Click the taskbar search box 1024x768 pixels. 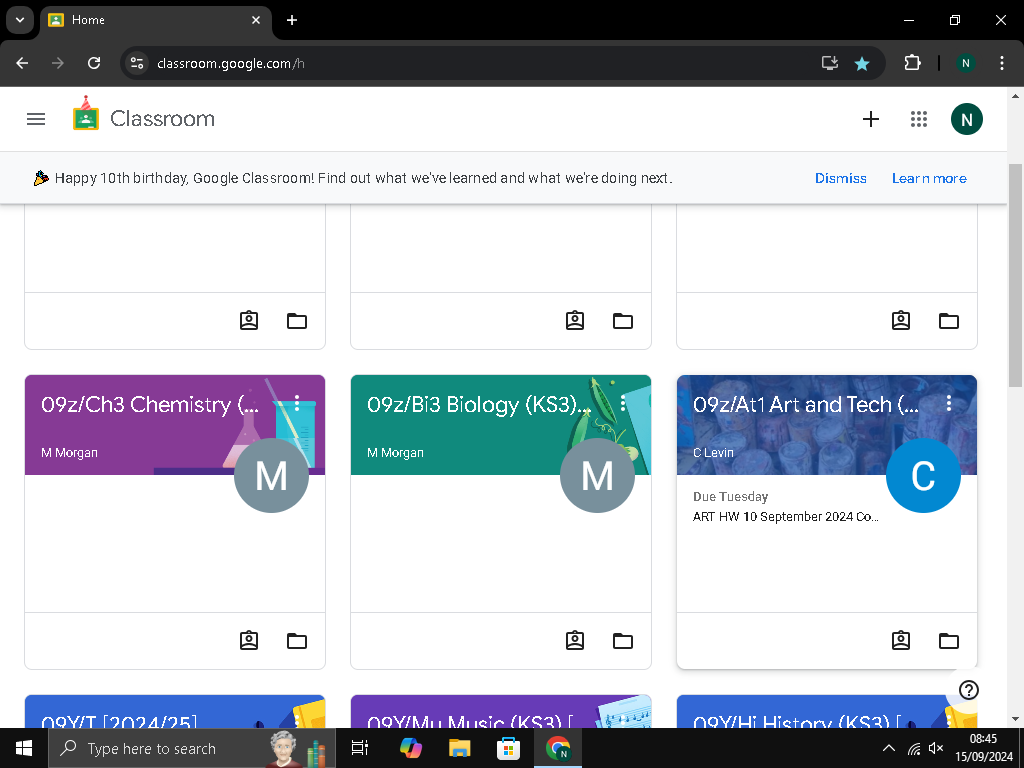tap(192, 748)
